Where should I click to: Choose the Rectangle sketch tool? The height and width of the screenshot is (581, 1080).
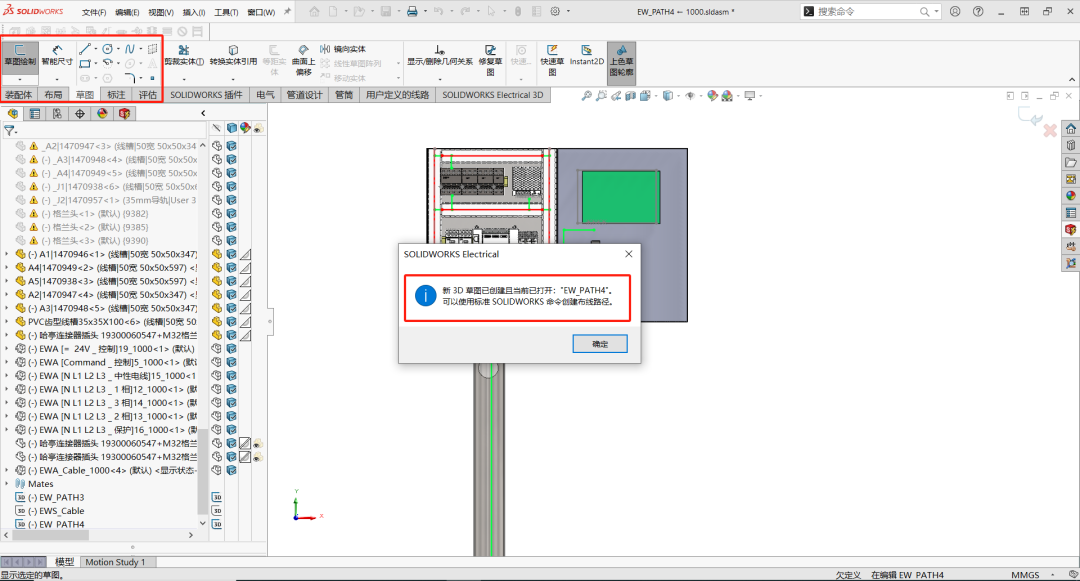click(x=85, y=63)
